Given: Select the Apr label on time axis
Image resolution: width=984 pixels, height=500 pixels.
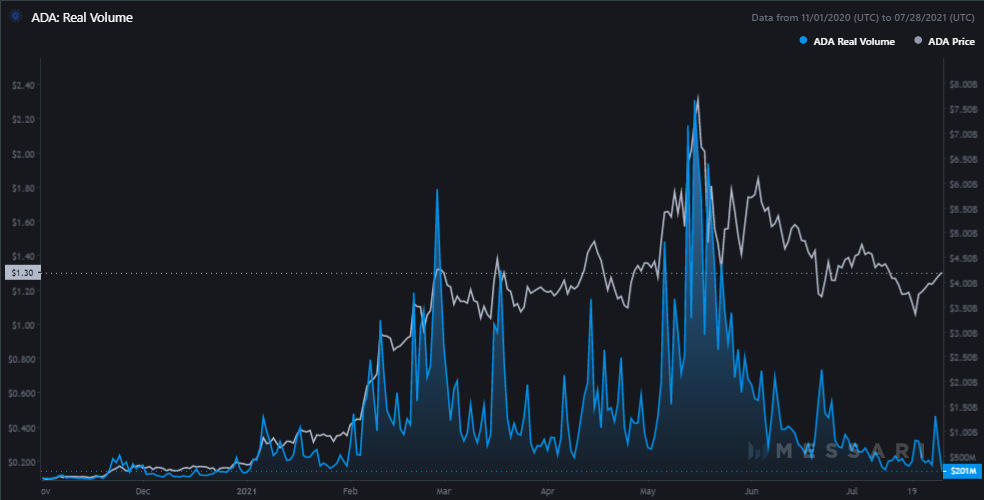Looking at the screenshot, I should [x=547, y=491].
